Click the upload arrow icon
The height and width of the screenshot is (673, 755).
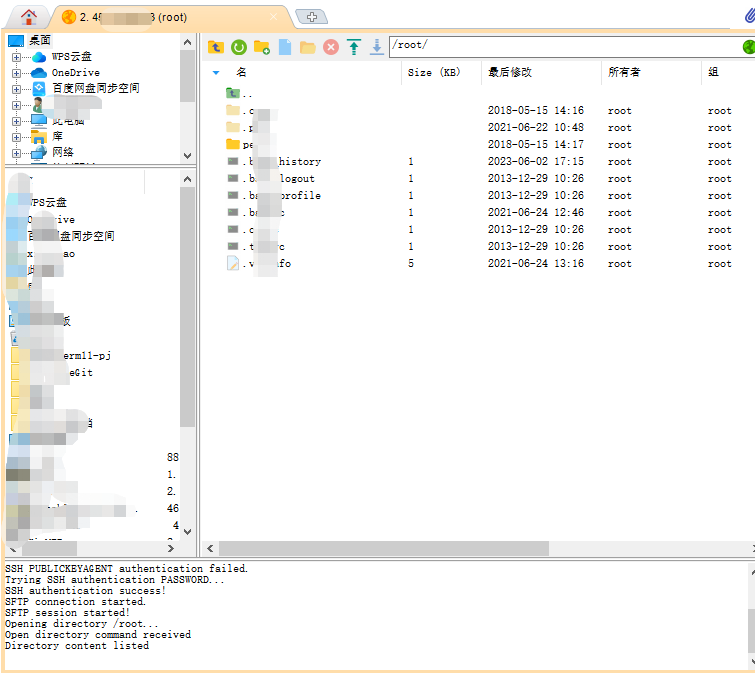(x=354, y=47)
